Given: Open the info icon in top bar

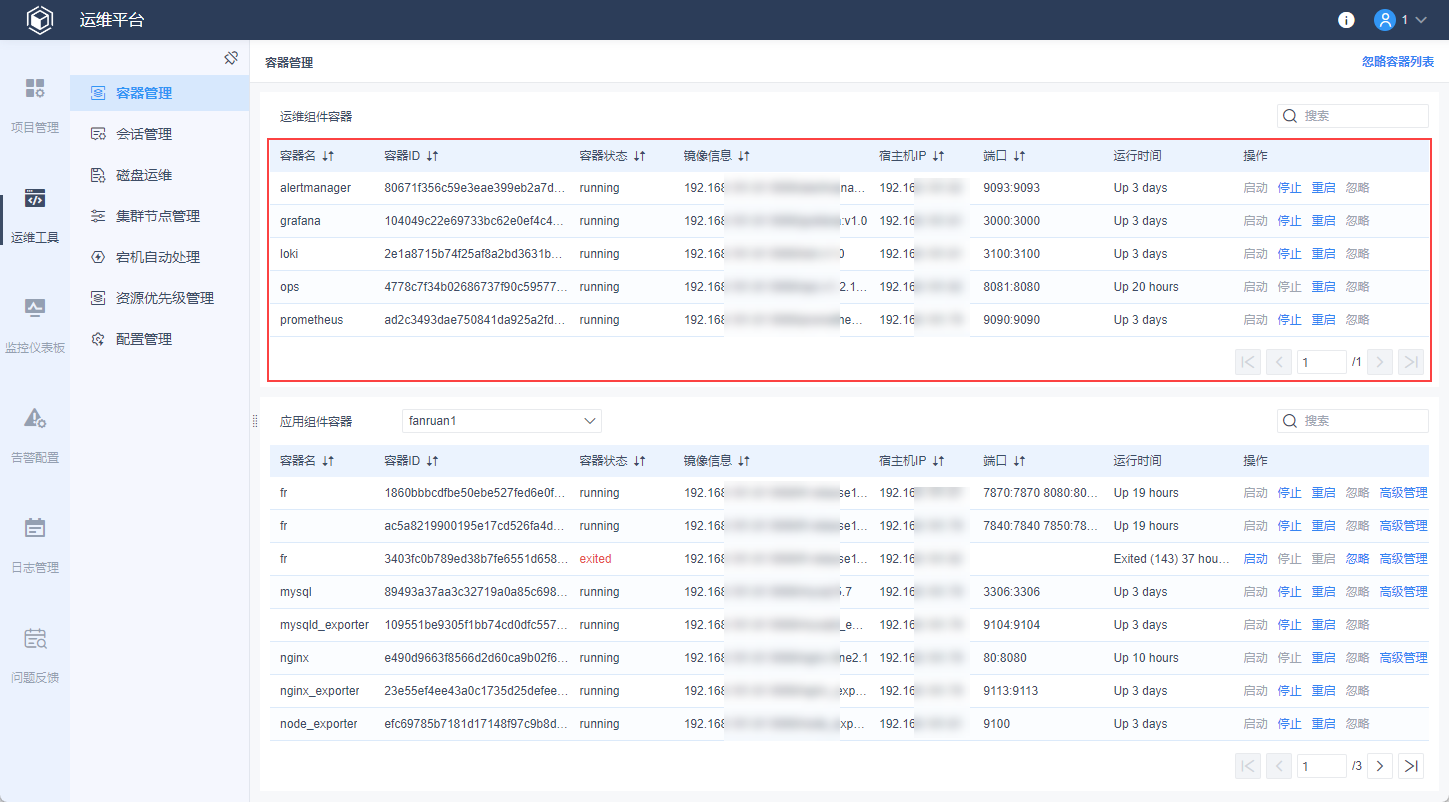Looking at the screenshot, I should 1346,20.
